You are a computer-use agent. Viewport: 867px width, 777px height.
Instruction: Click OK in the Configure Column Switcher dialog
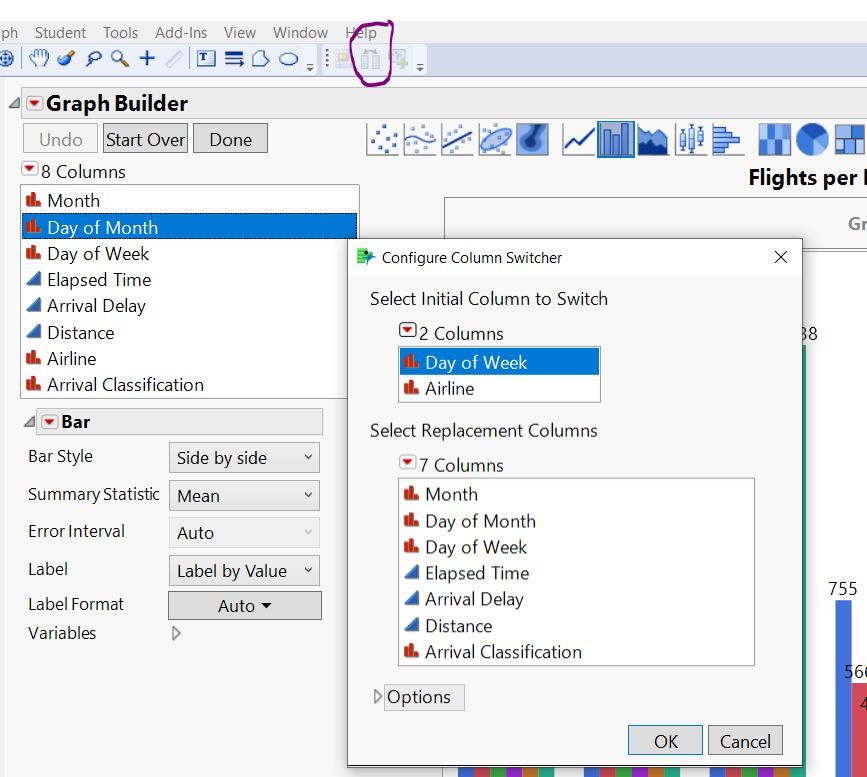tap(665, 740)
